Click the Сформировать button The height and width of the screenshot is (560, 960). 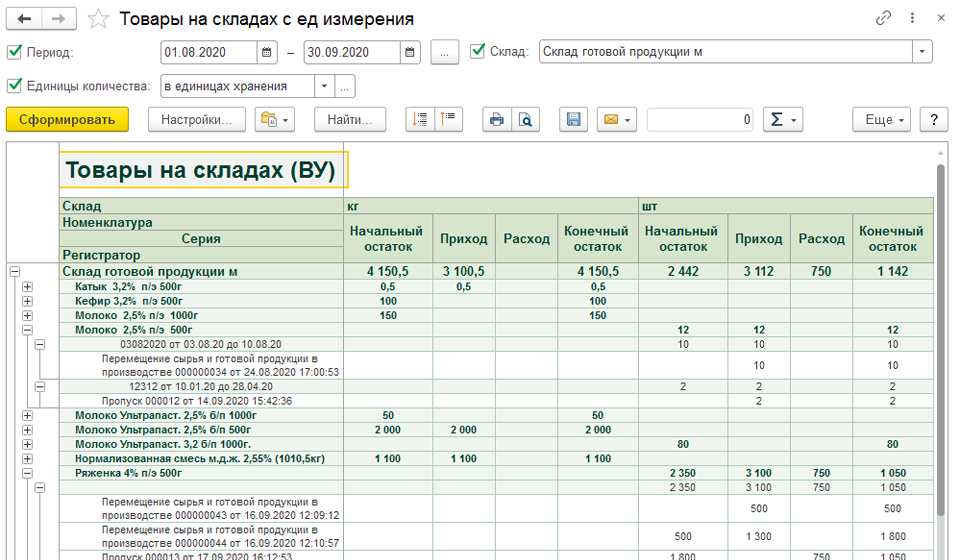tap(67, 119)
